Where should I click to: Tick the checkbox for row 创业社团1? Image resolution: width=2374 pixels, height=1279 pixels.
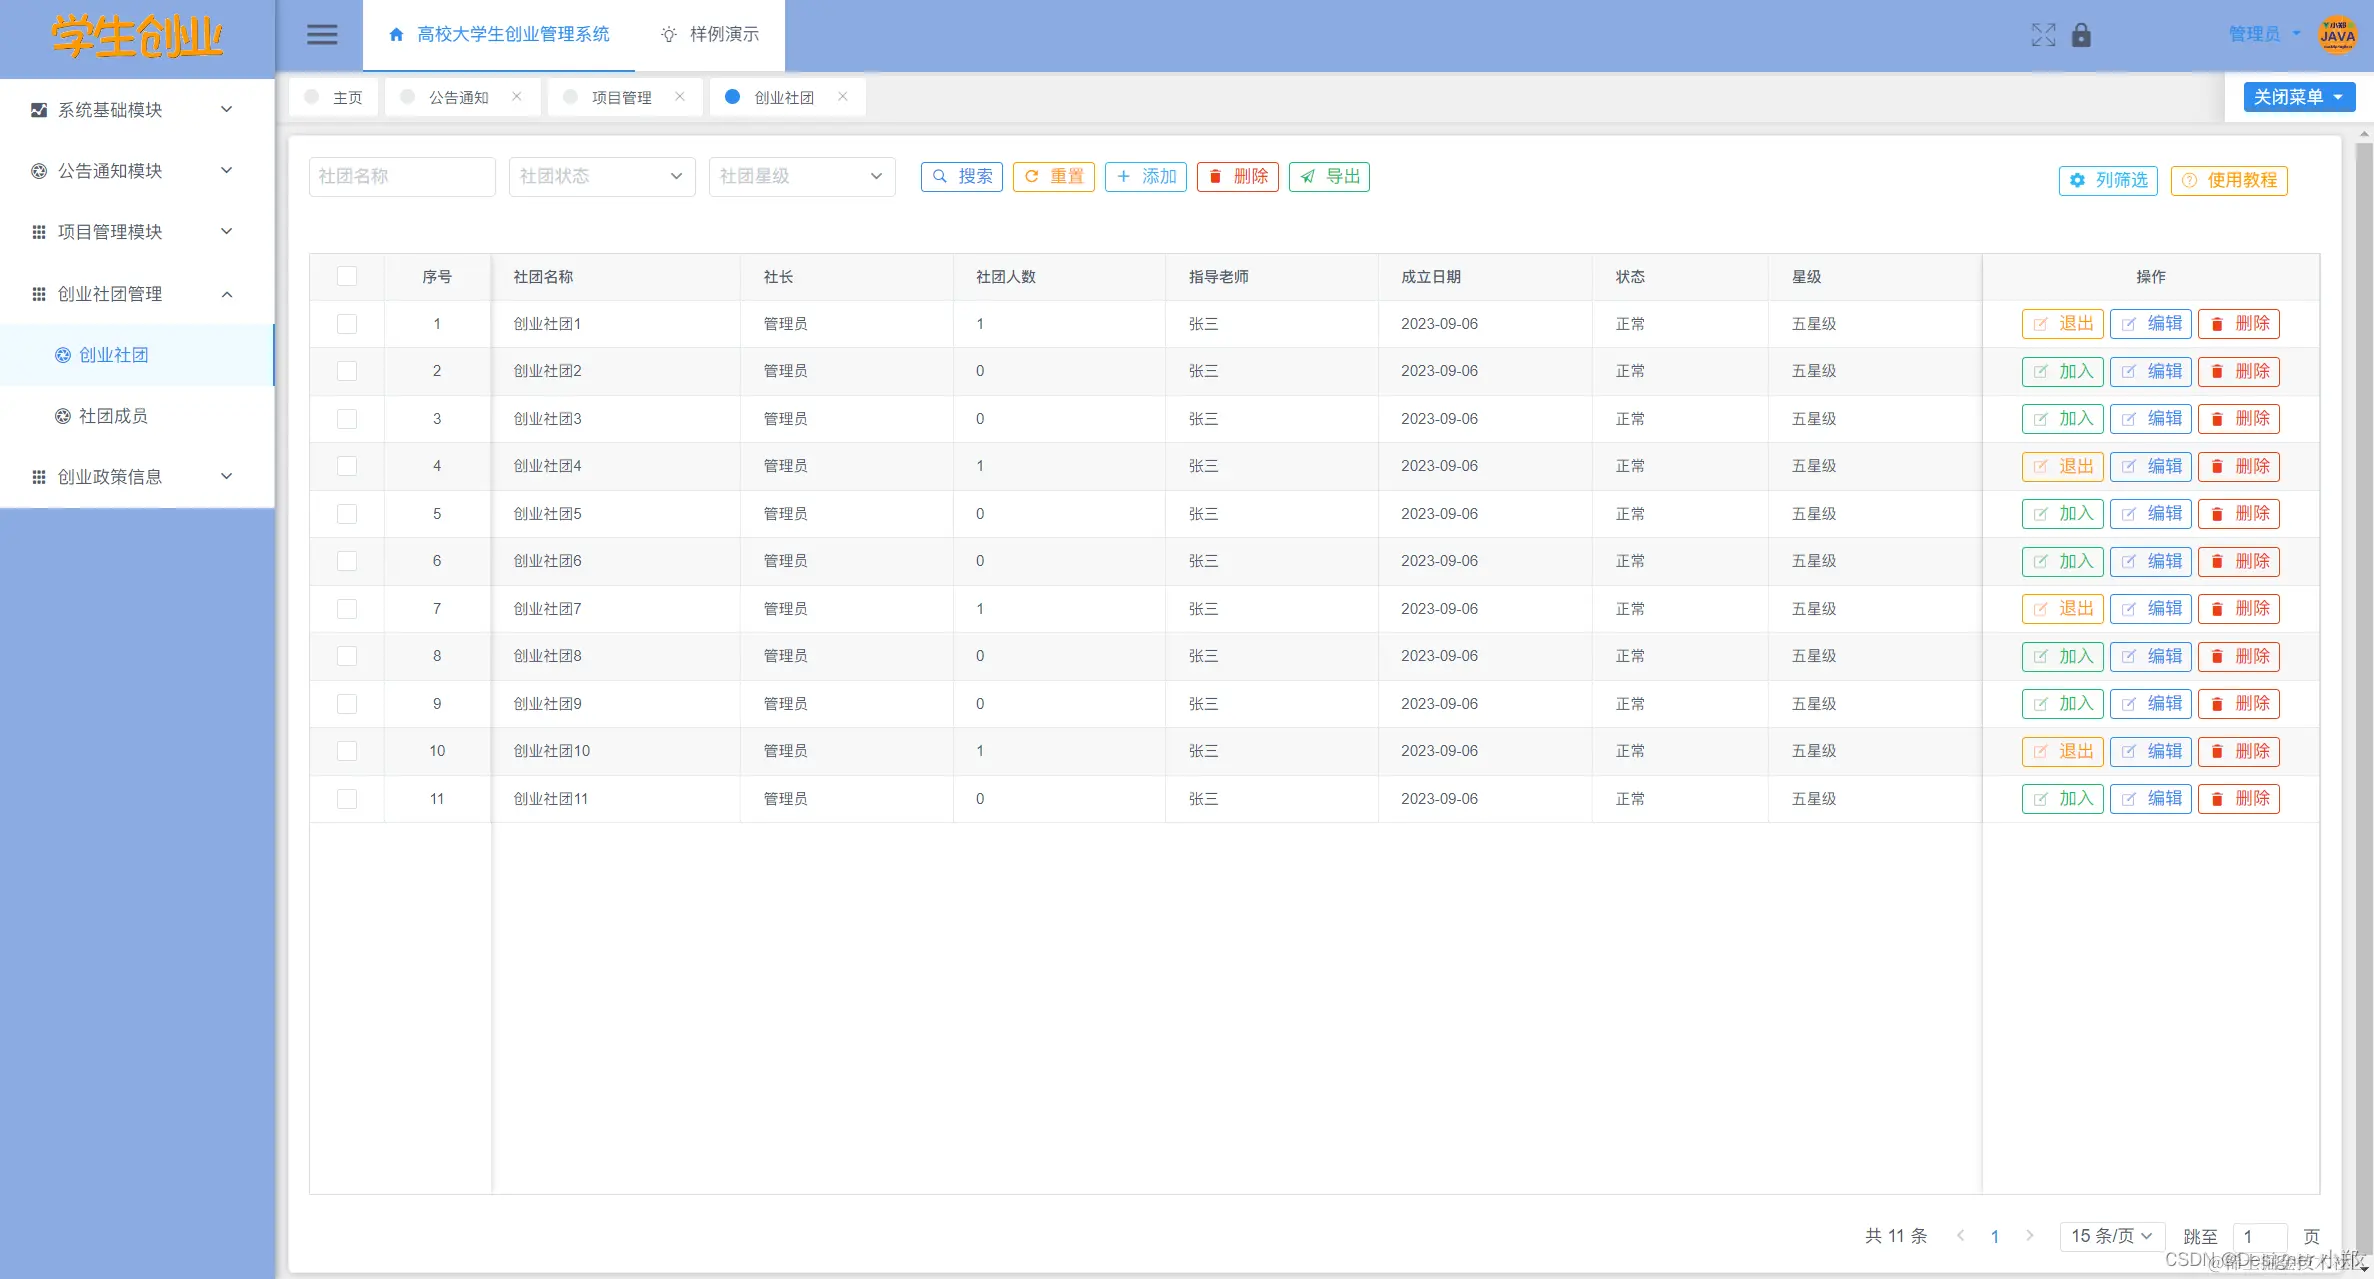(347, 324)
